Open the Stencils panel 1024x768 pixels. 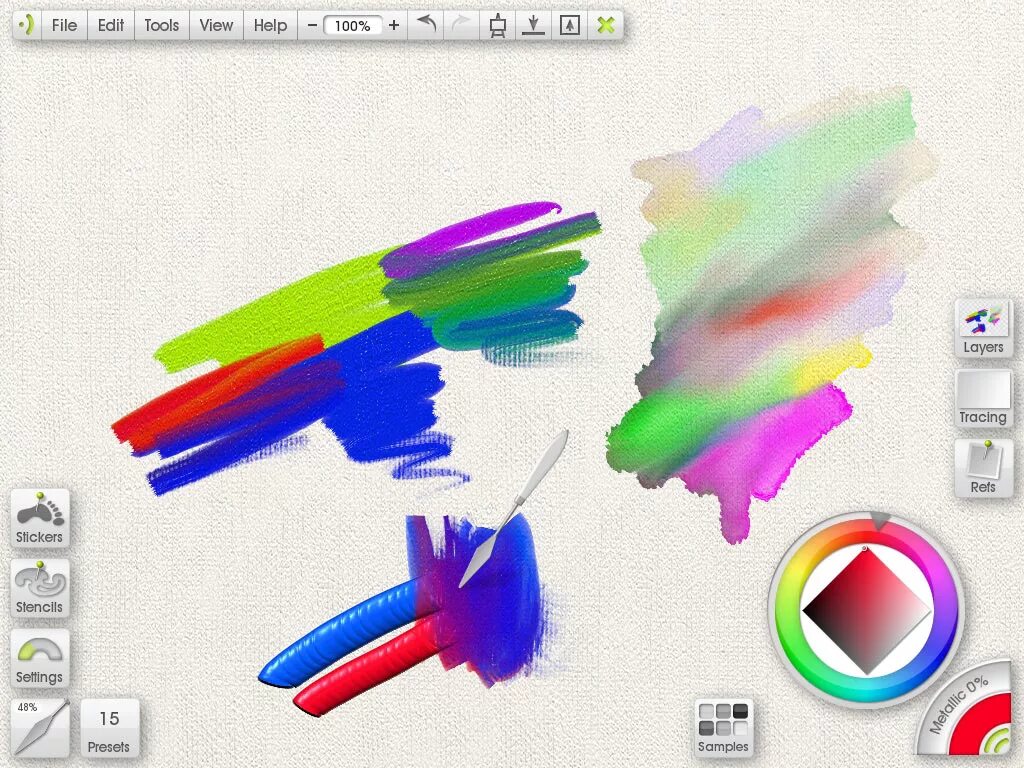pyautogui.click(x=40, y=588)
